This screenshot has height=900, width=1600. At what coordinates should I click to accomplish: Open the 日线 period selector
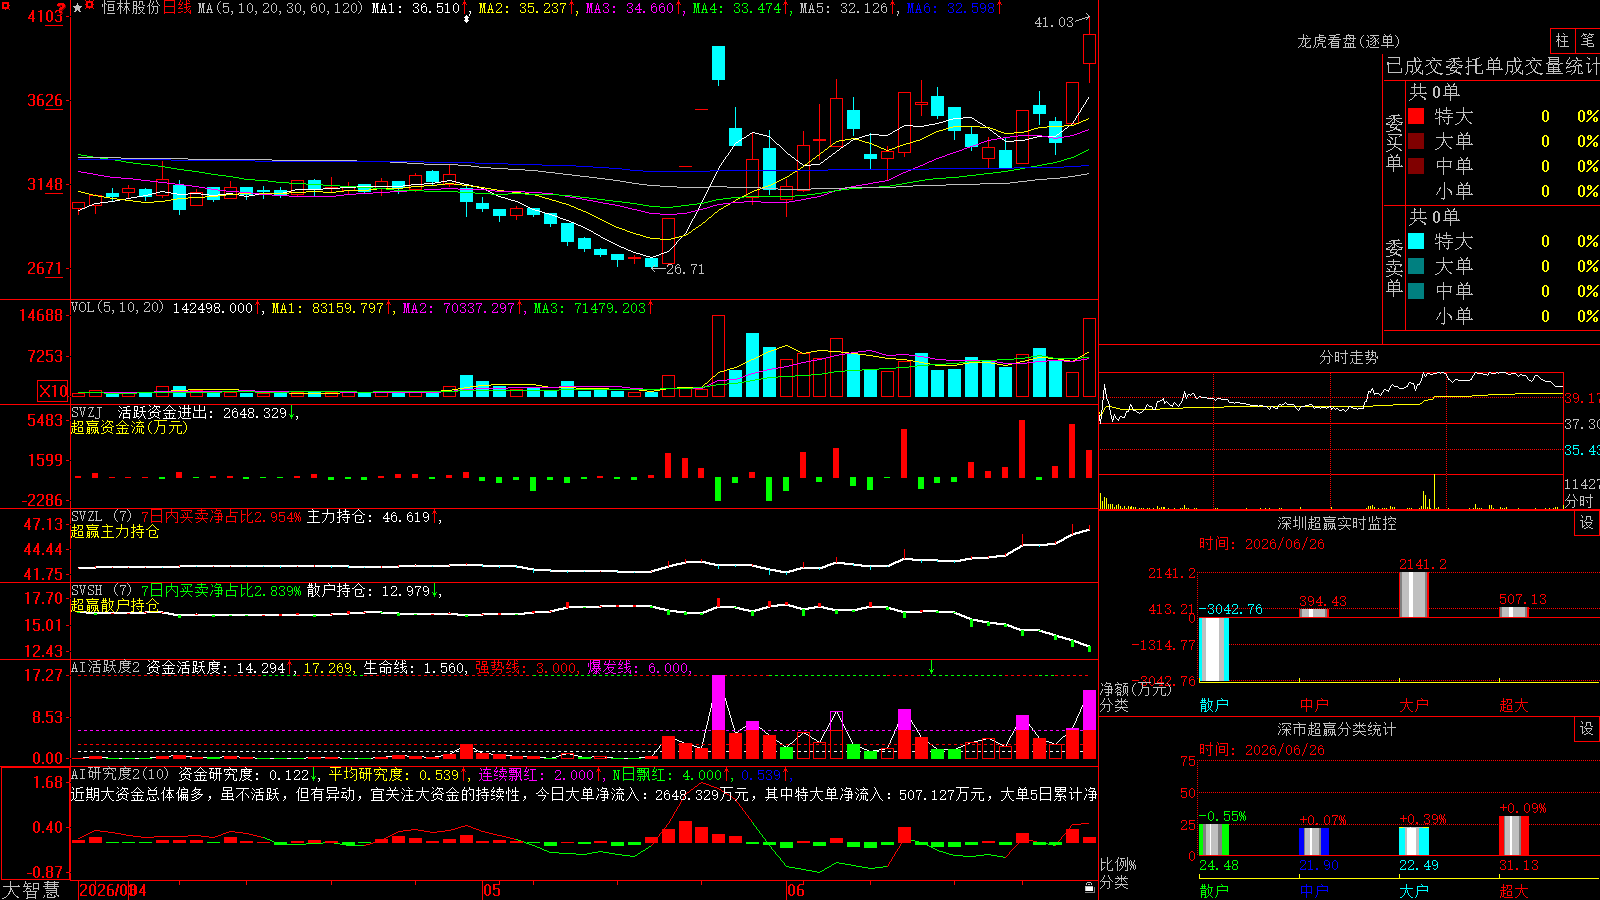pos(177,8)
